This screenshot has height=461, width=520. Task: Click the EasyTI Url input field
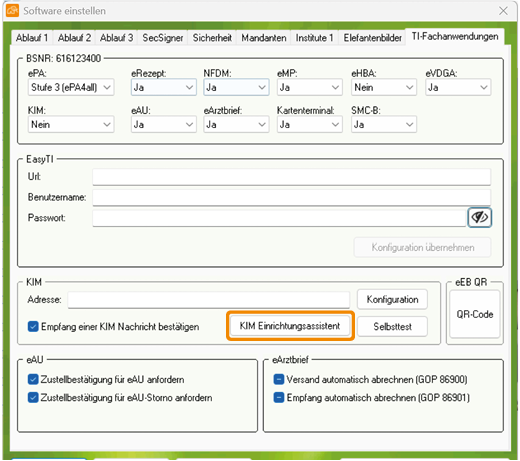291,177
